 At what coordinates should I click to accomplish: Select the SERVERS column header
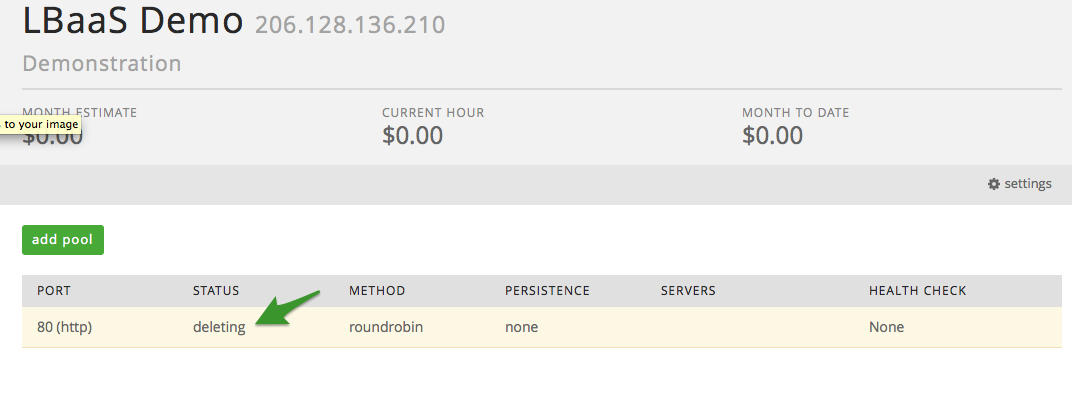(x=688, y=291)
